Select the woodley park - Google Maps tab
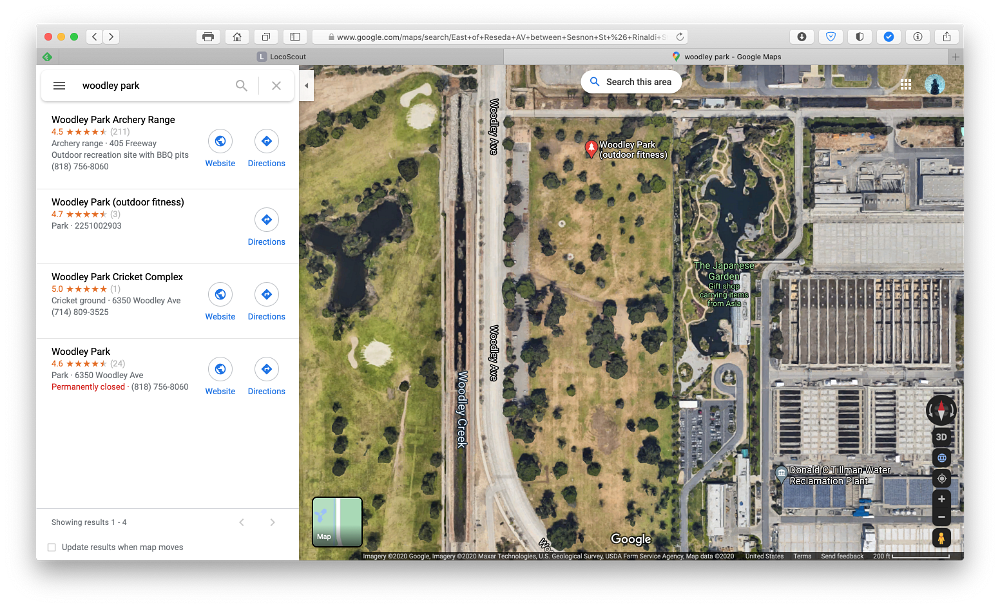This screenshot has width=1000, height=608. tap(726, 57)
